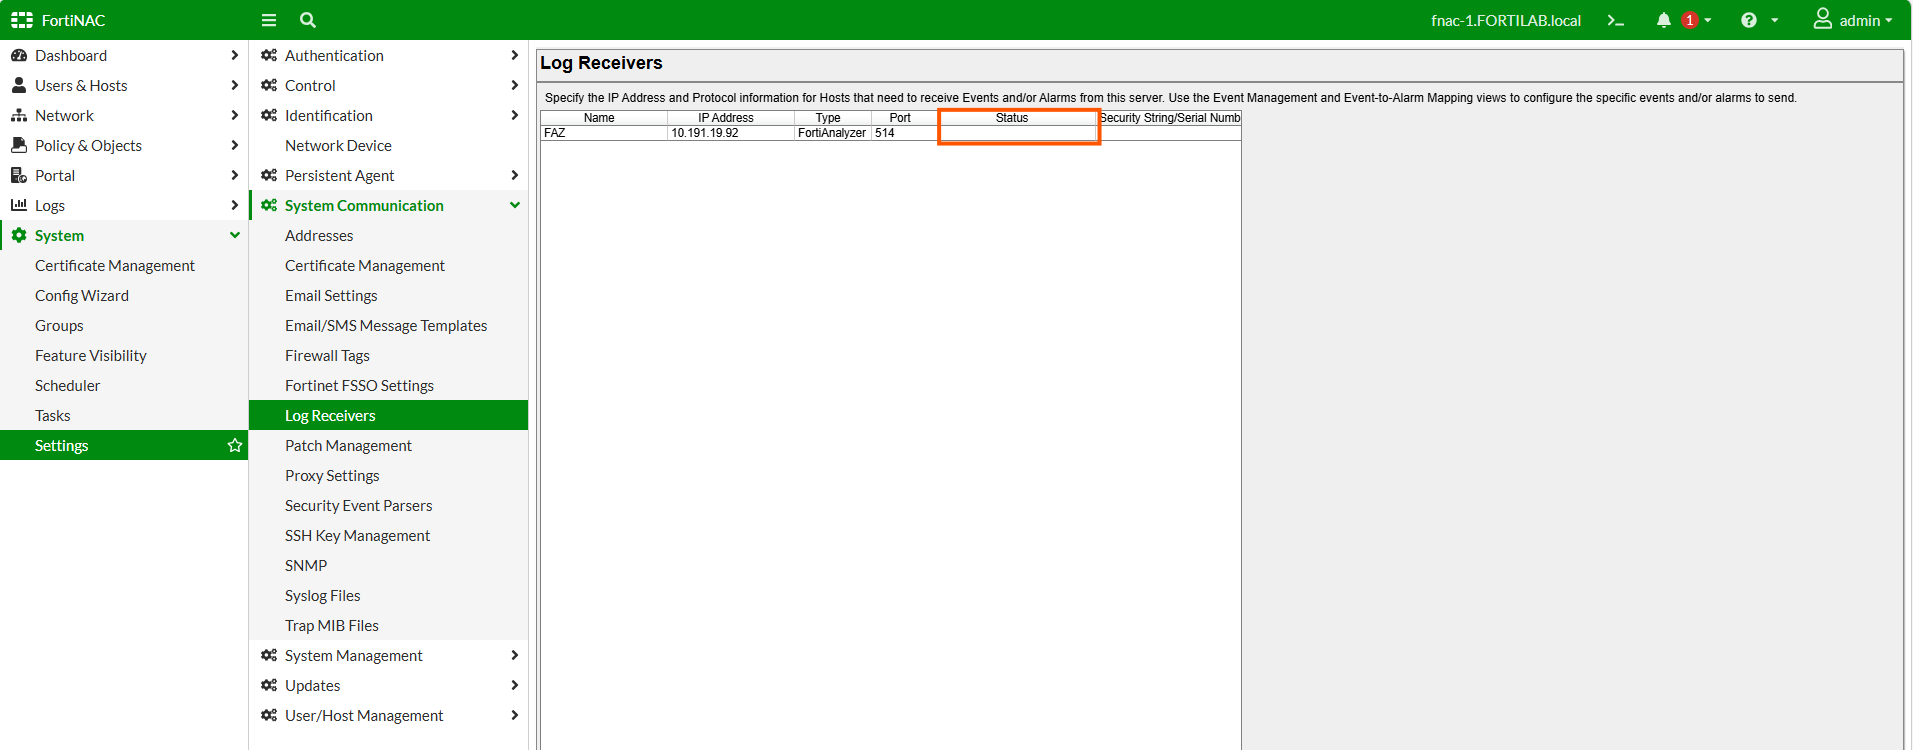The image size is (1913, 750).
Task: Open the Addresses settings link
Action: pyautogui.click(x=319, y=236)
